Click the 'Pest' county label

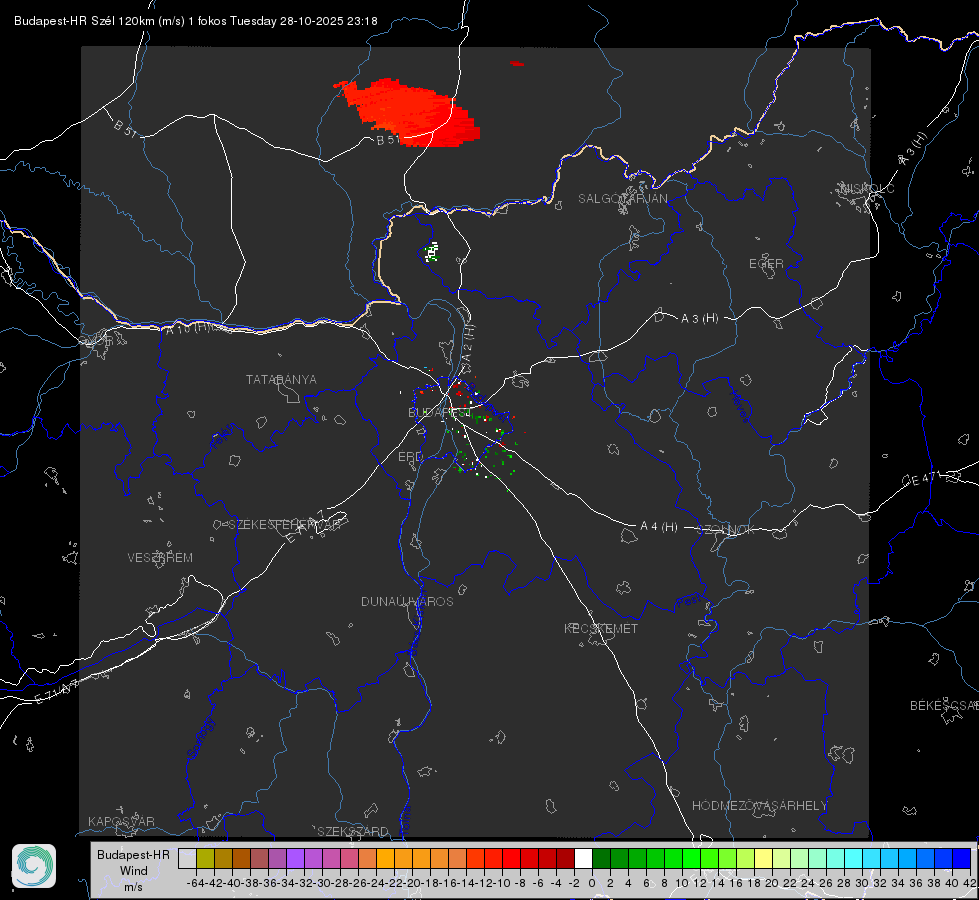[688, 602]
